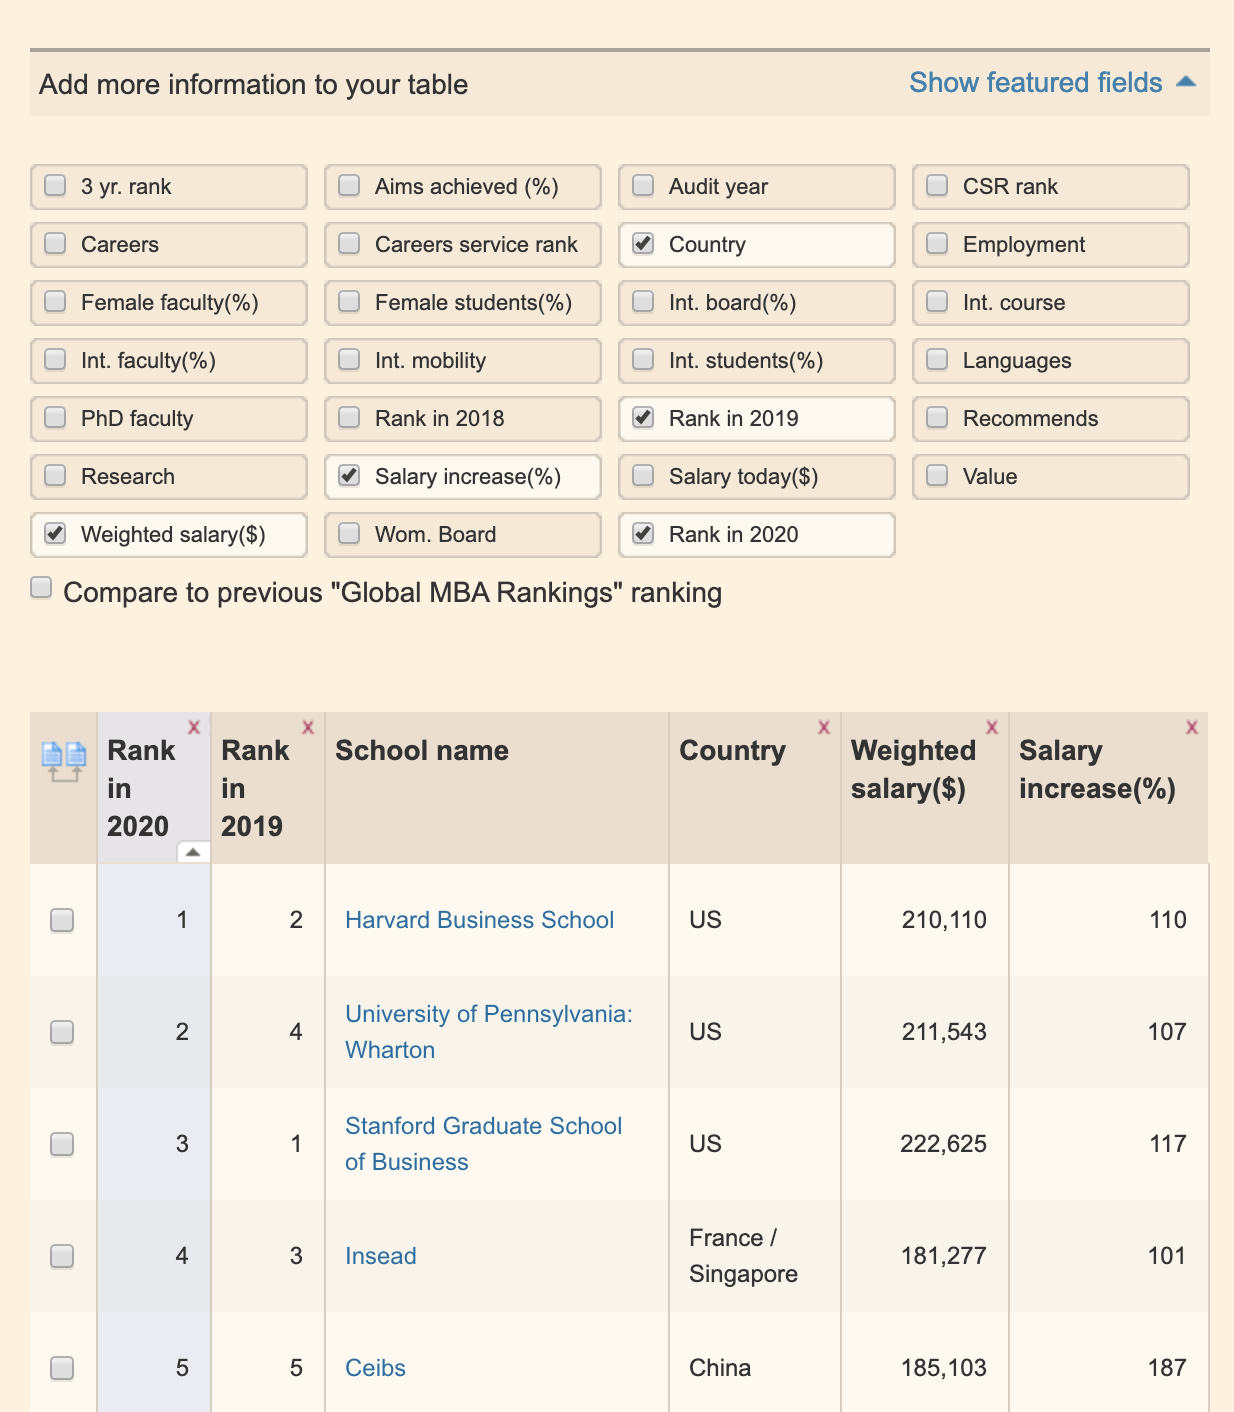Tick Female students(%) checkbox

point(350,302)
